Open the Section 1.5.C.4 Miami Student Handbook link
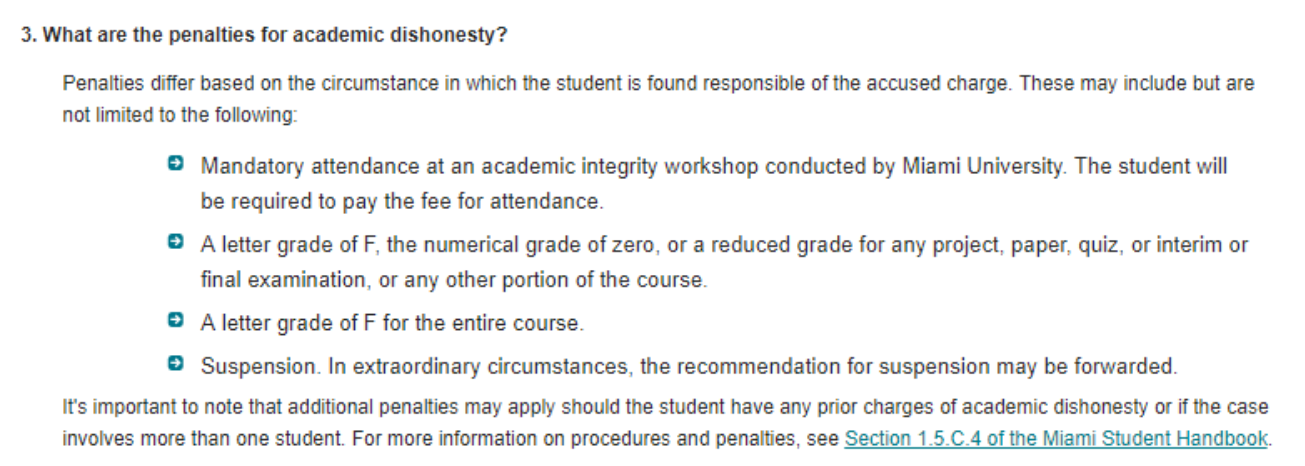The image size is (1305, 466). (1056, 438)
